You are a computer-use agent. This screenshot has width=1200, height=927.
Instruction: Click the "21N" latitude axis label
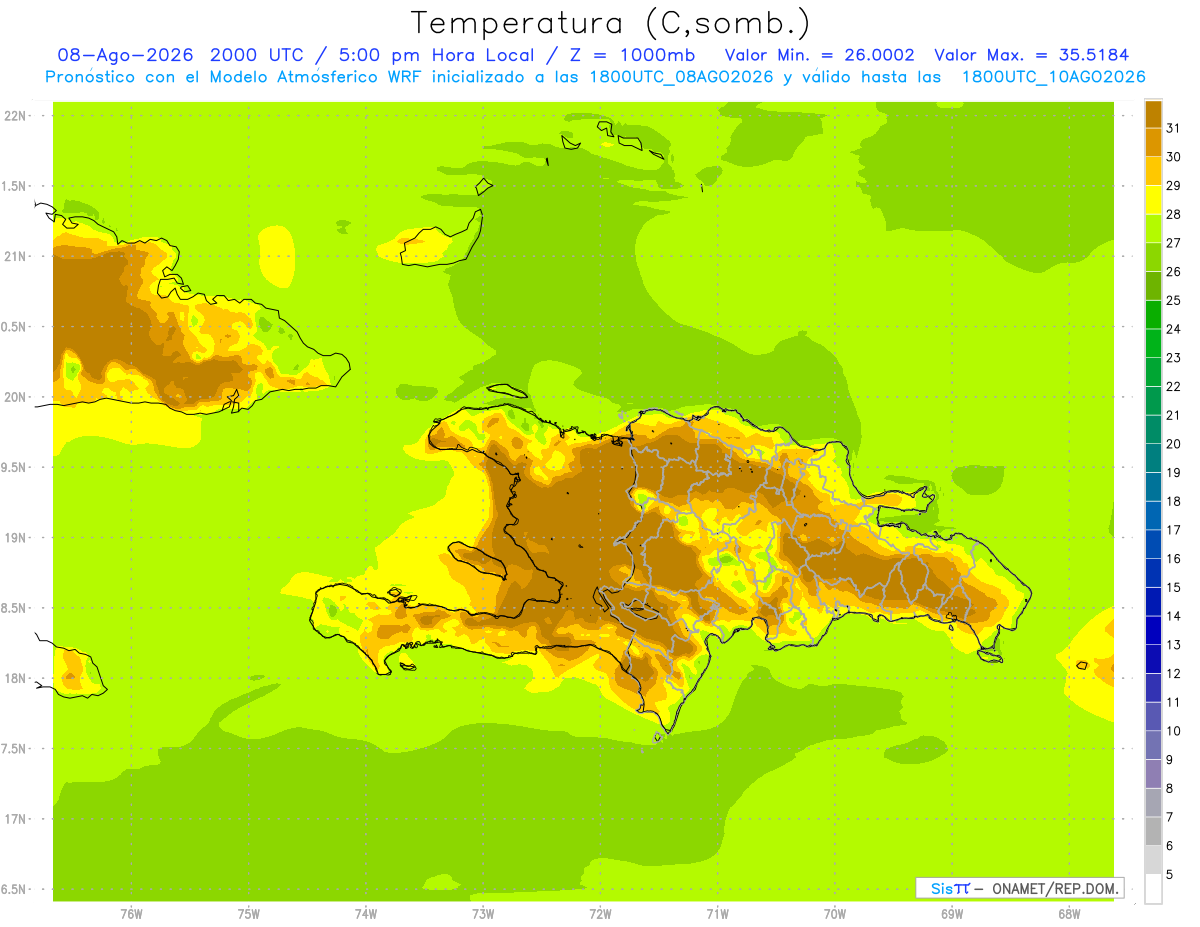(x=14, y=257)
